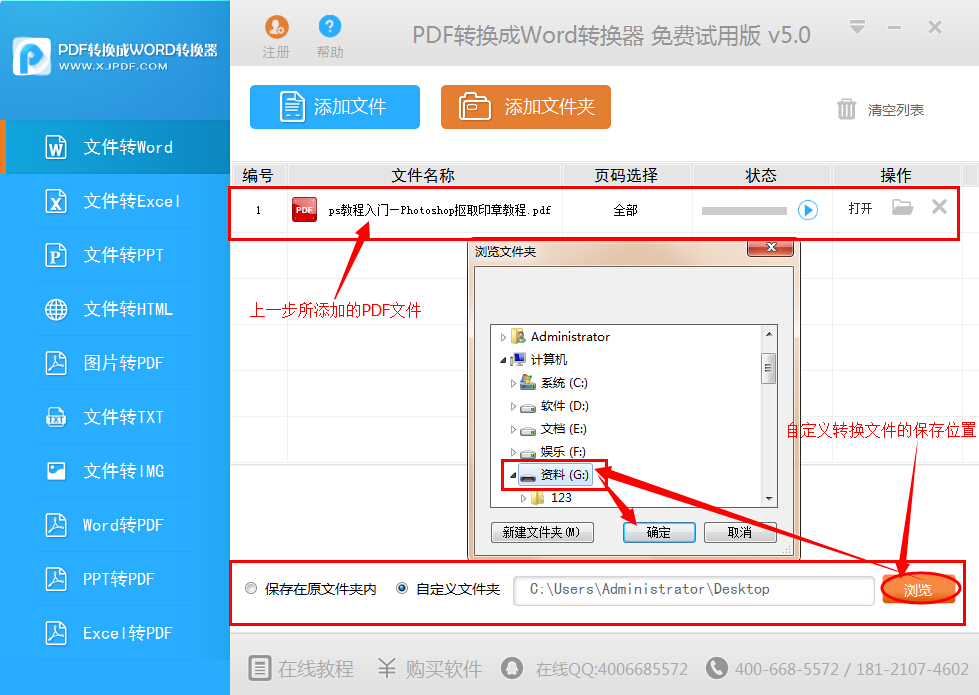
Task: Click the conversion progress bar in row 1
Action: (744, 211)
